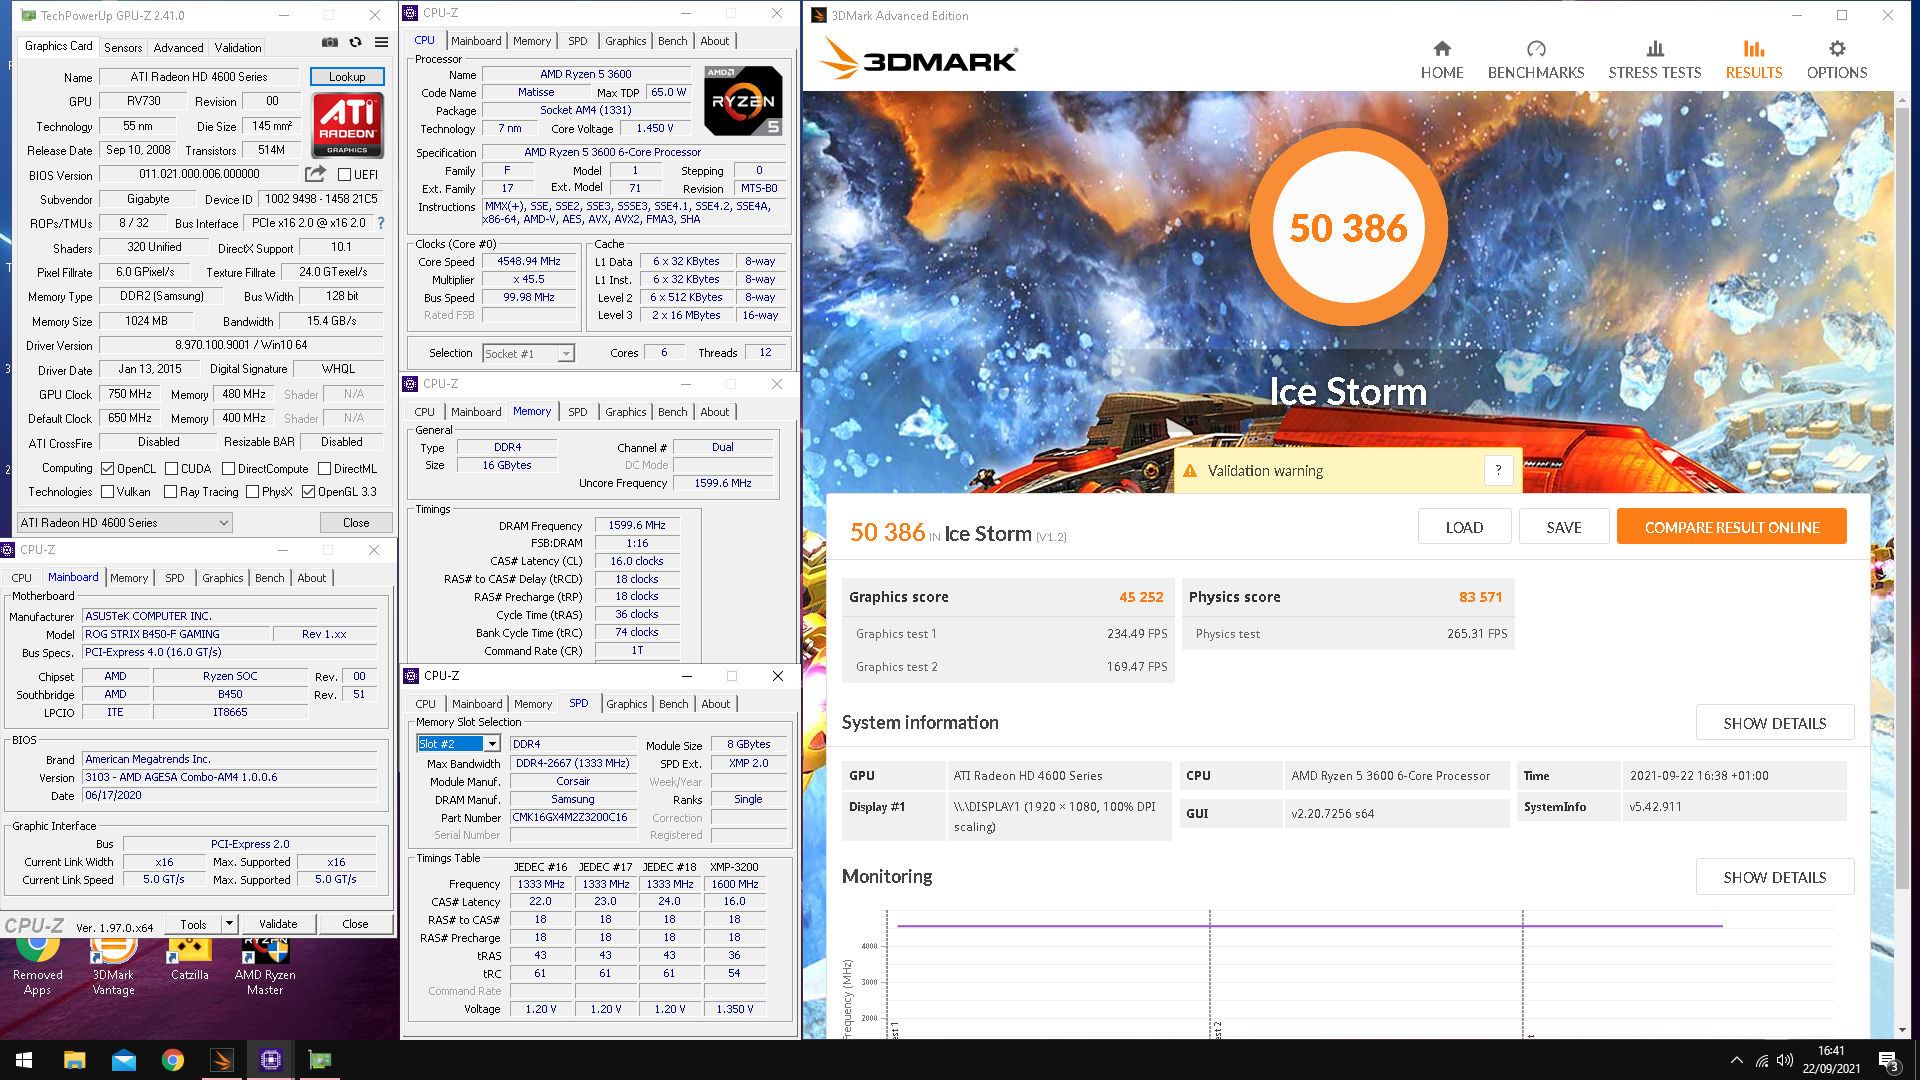Click the 3DMark vertical scrollbar
The image size is (1920, 1080).
tap(1902, 500)
